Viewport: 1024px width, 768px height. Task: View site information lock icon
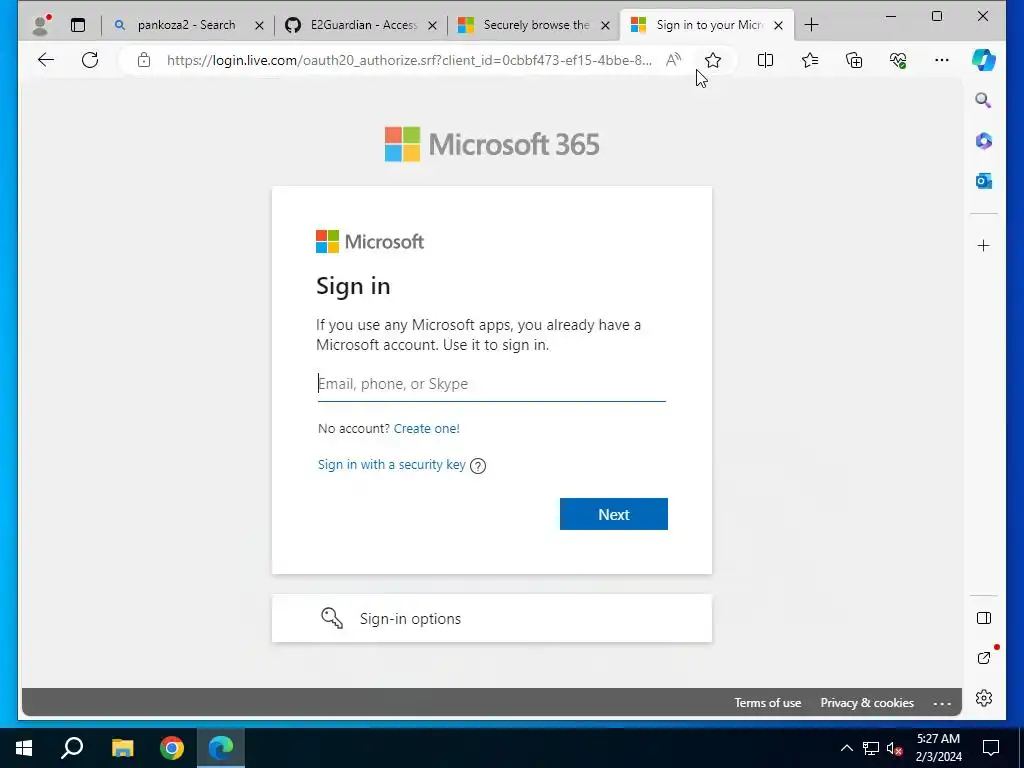144,60
